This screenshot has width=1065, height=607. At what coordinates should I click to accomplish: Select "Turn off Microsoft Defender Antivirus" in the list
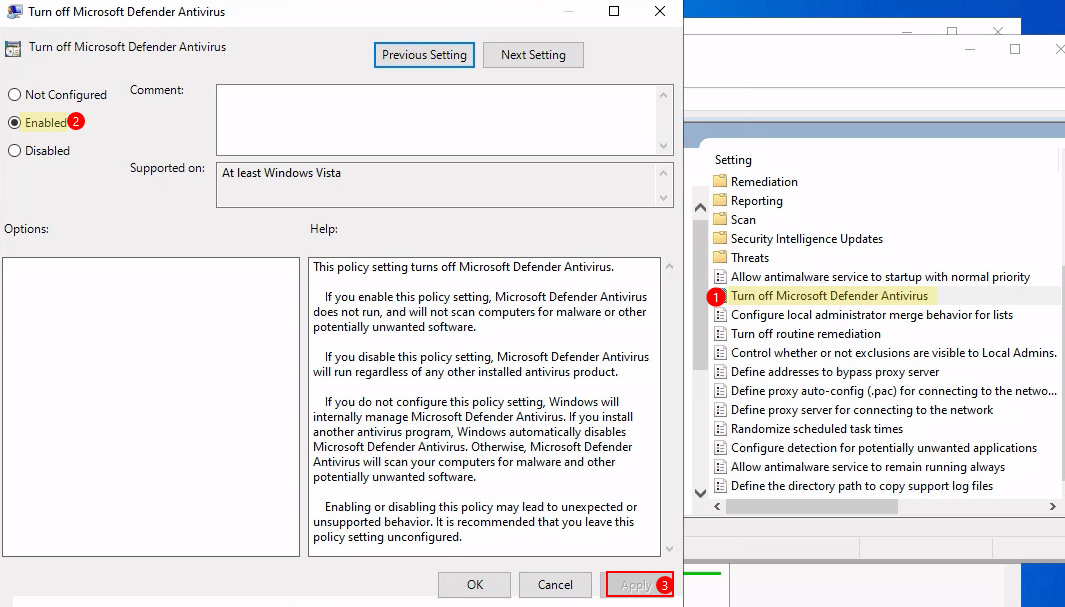[x=829, y=296]
